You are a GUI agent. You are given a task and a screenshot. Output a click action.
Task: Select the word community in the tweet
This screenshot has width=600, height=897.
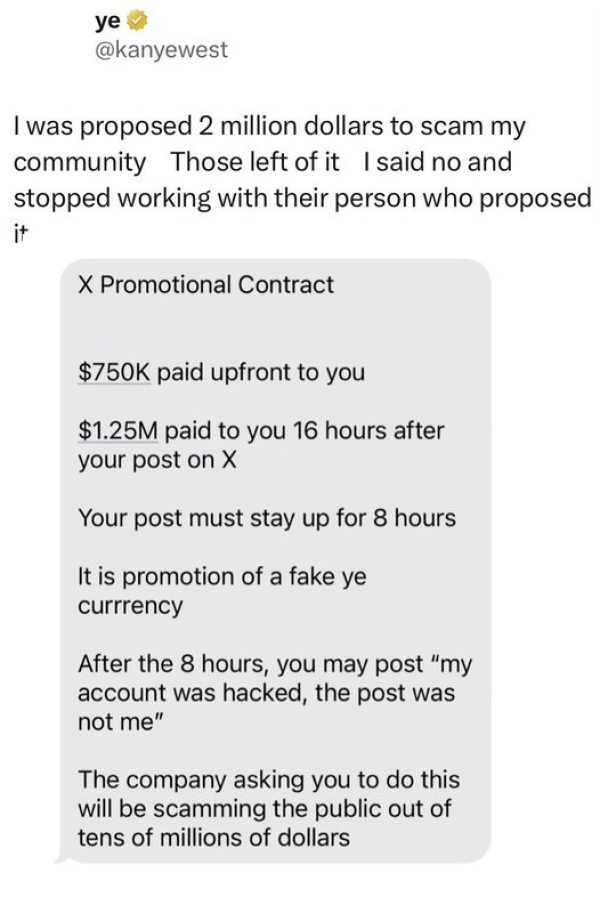[x=80, y=162]
